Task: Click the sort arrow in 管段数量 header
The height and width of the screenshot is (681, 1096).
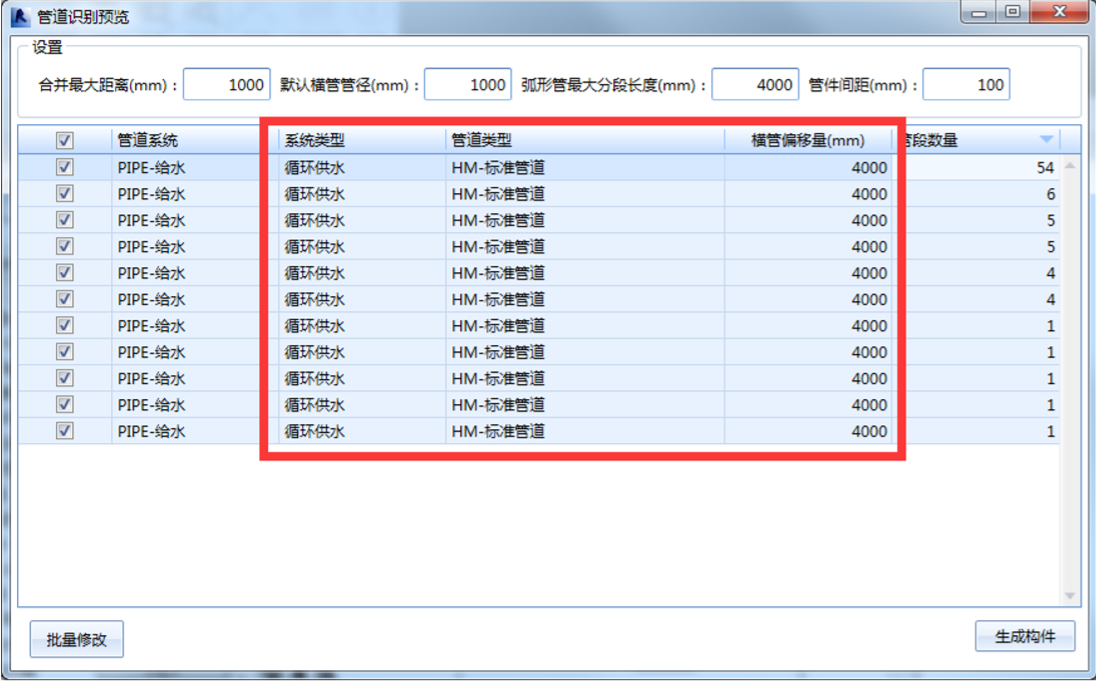Action: tap(1046, 139)
